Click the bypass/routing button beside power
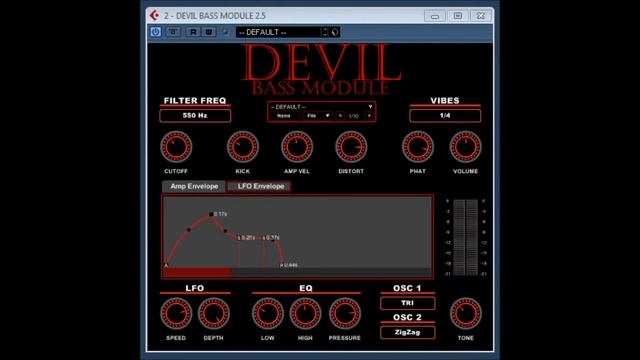Image resolution: width=640 pixels, height=360 pixels. click(x=173, y=32)
